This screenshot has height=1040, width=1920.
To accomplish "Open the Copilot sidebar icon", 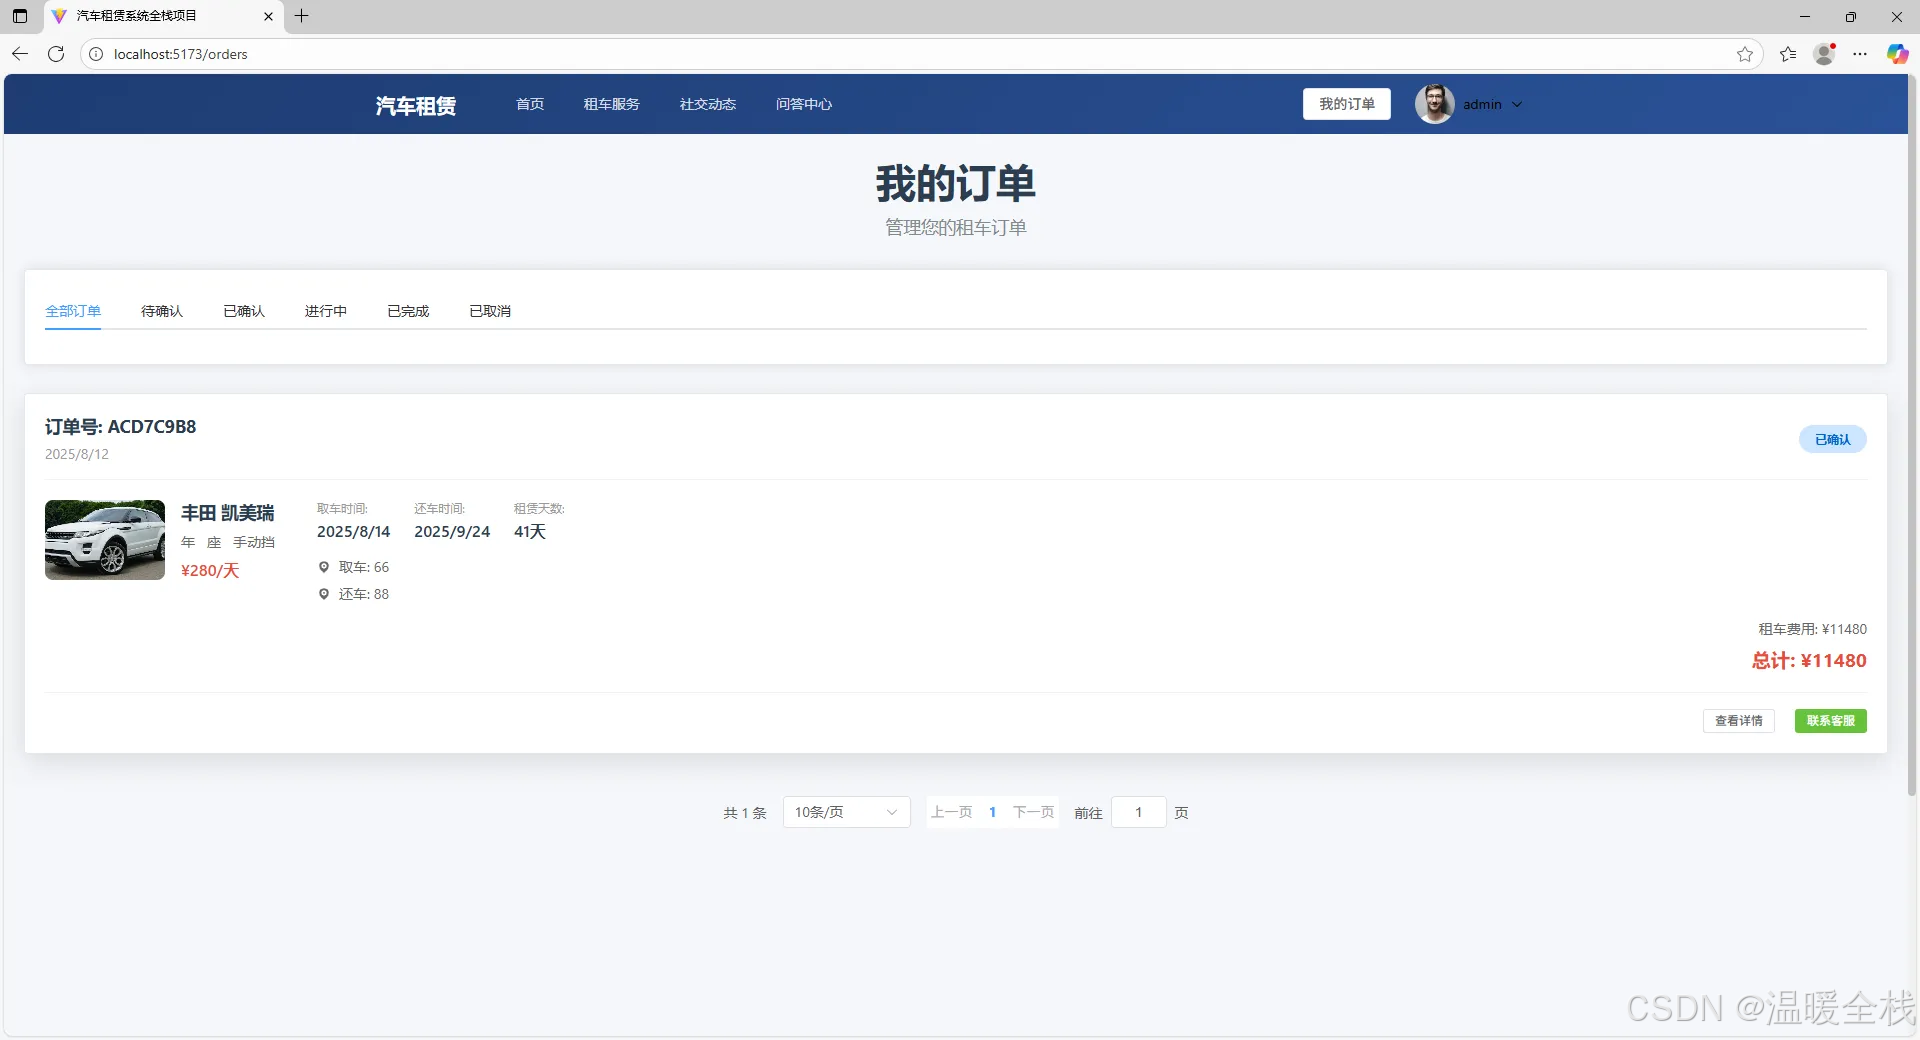I will (1897, 54).
